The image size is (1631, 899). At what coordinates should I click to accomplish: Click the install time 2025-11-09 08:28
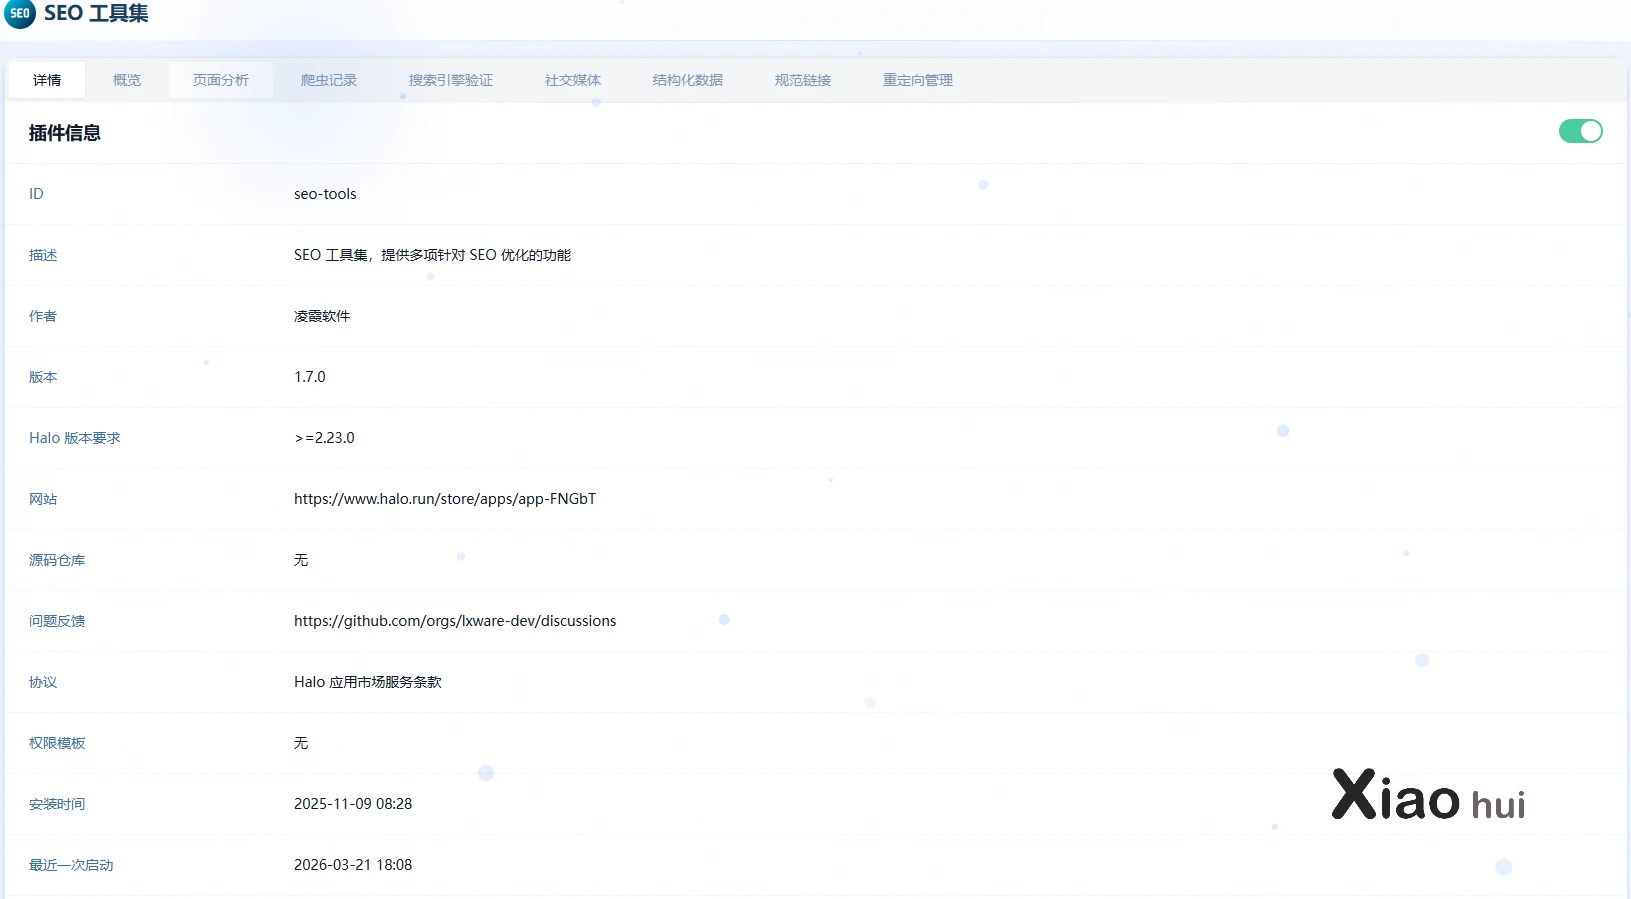coord(353,804)
